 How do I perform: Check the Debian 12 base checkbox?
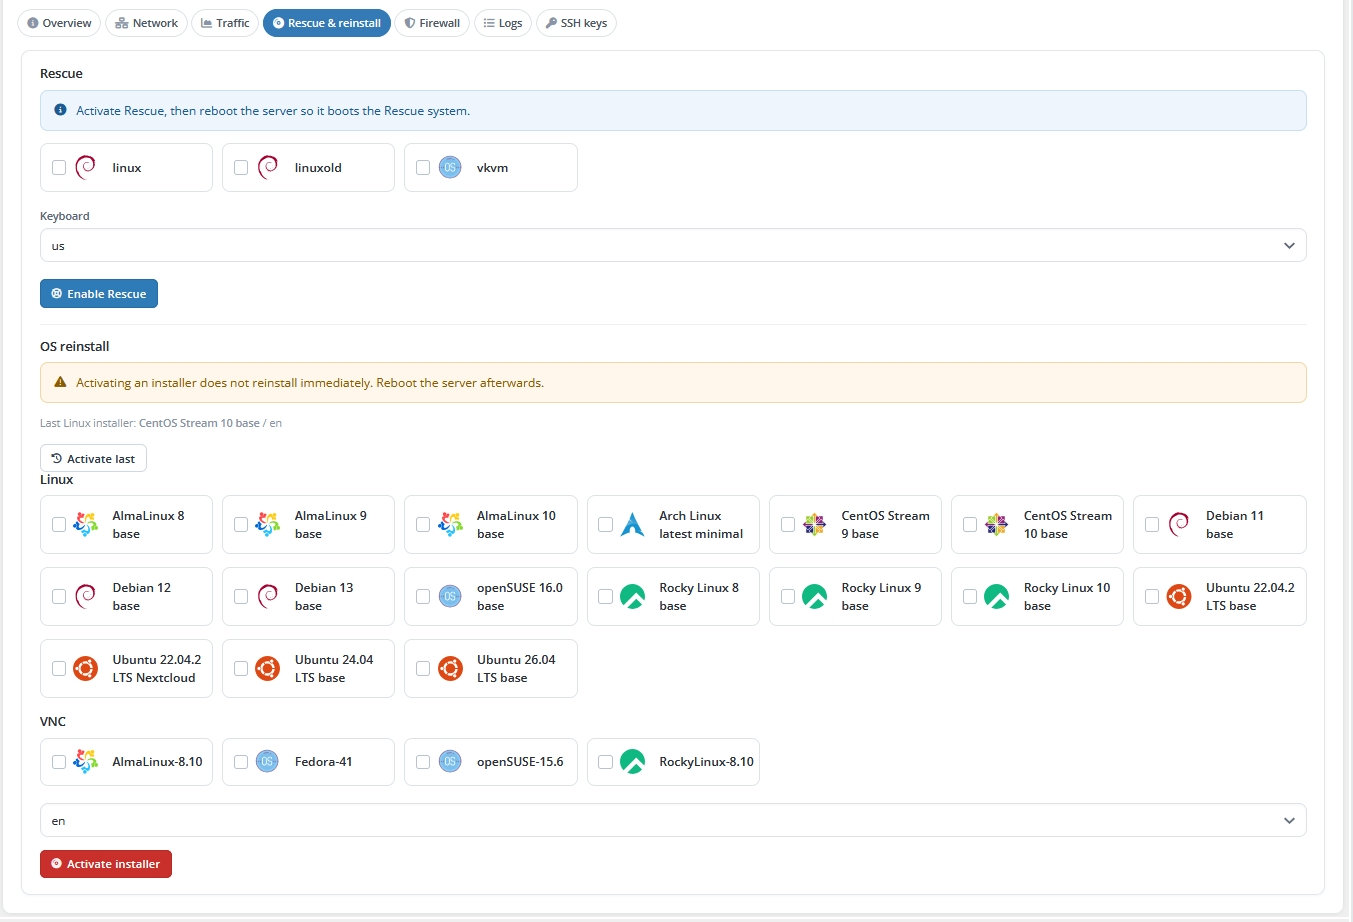pos(59,596)
